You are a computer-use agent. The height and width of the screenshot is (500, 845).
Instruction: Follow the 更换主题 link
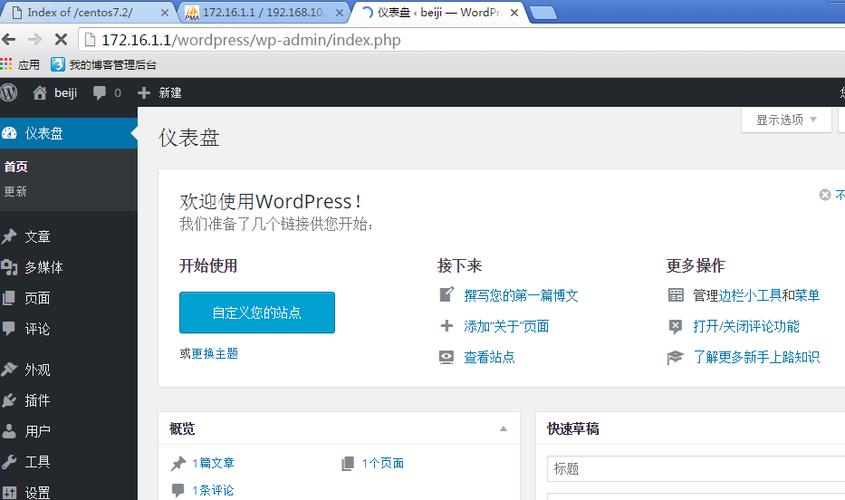214,353
